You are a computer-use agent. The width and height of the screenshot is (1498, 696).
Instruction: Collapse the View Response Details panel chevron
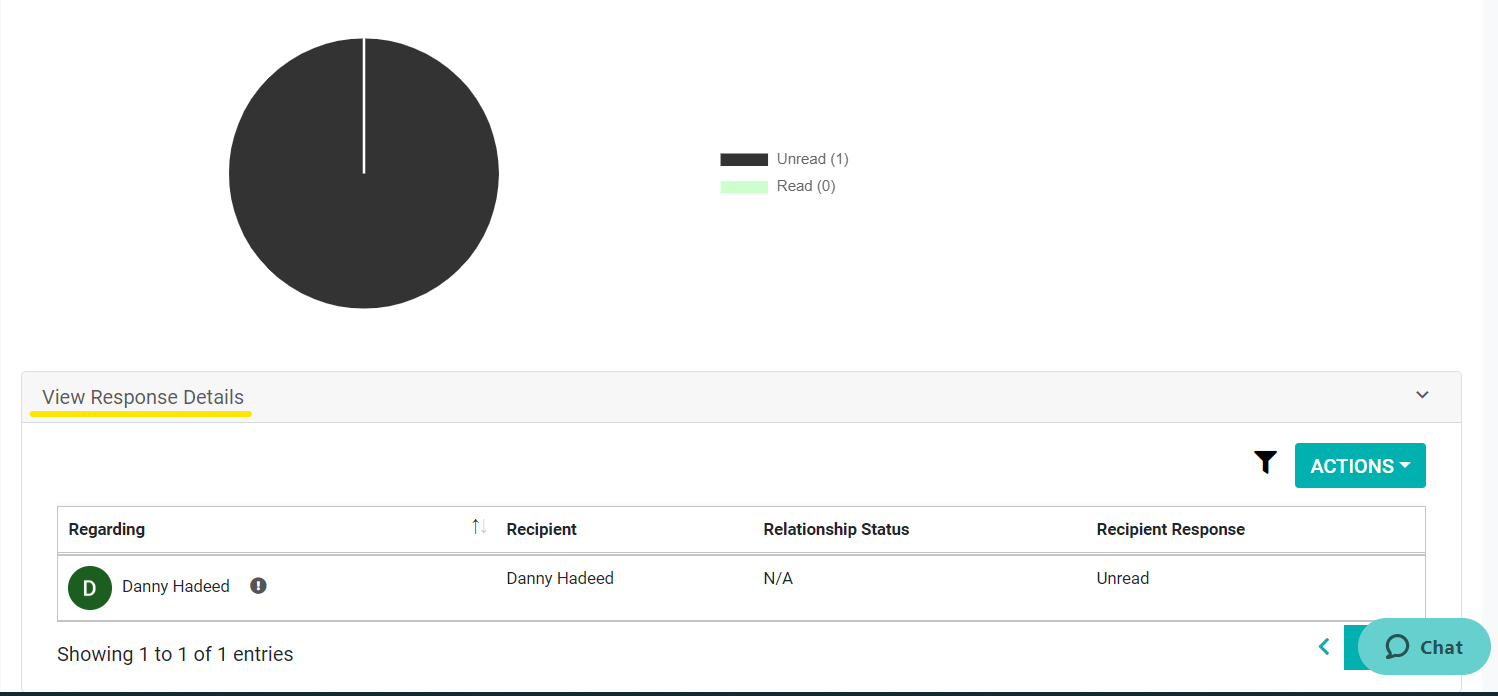(x=1422, y=395)
